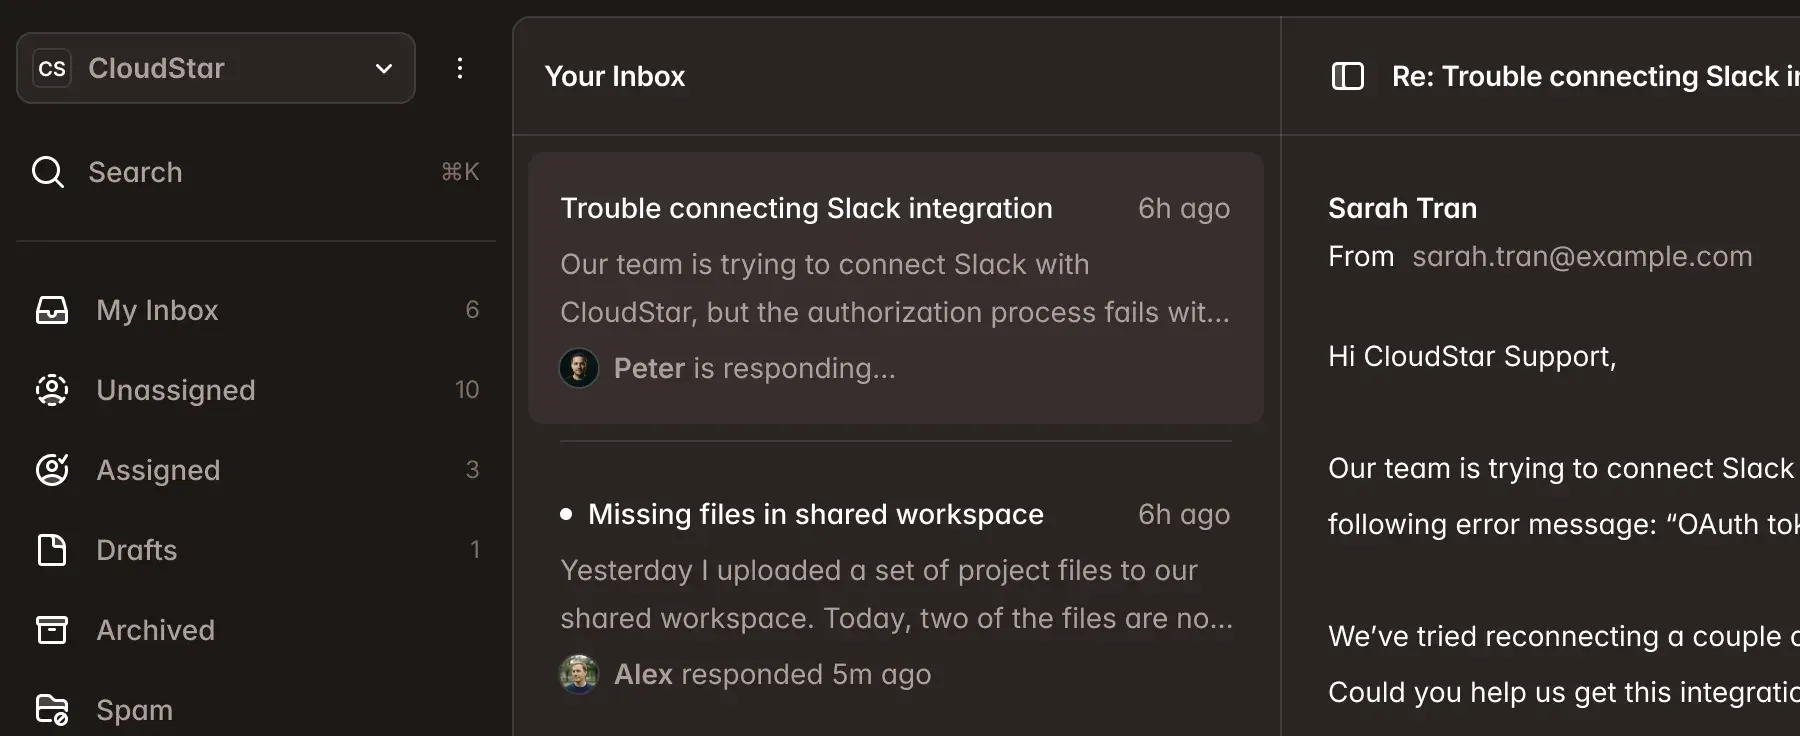The height and width of the screenshot is (736, 1800).
Task: Expand the workspace chevron arrow
Action: click(384, 68)
